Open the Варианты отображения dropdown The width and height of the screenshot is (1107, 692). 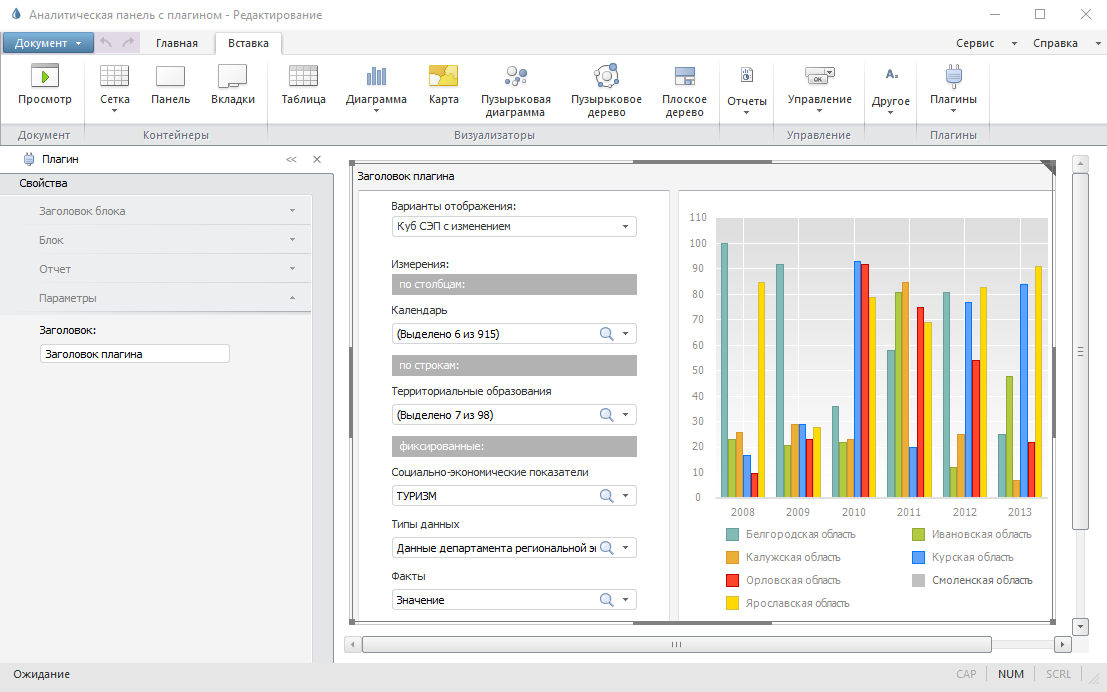pos(625,227)
